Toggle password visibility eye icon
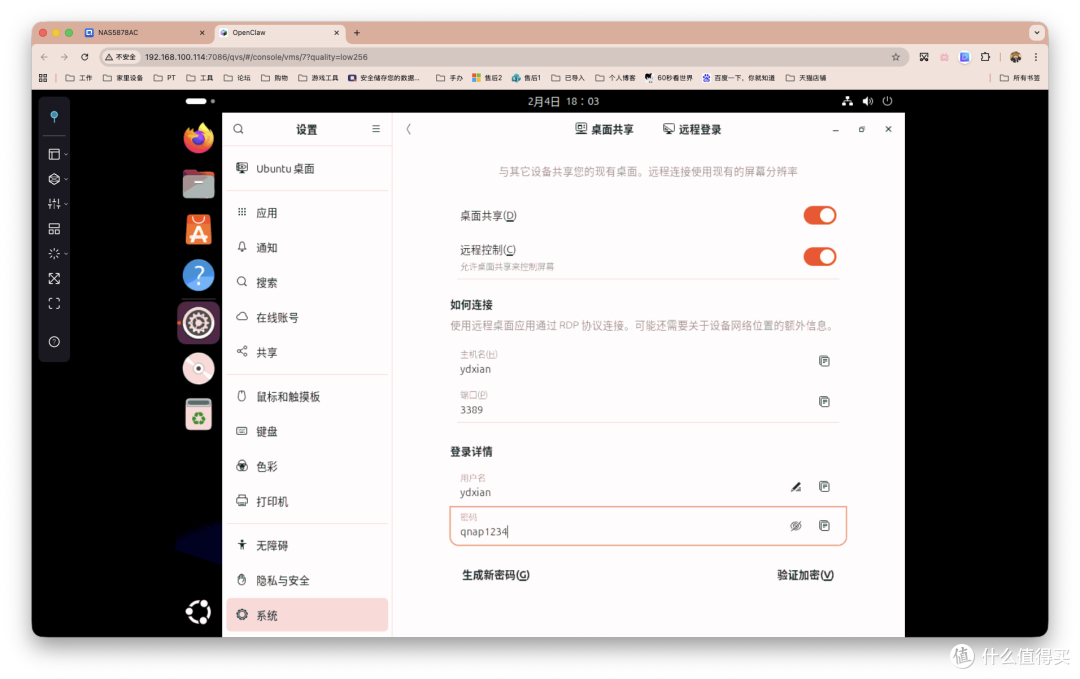This screenshot has height=679, width=1080. [x=796, y=525]
